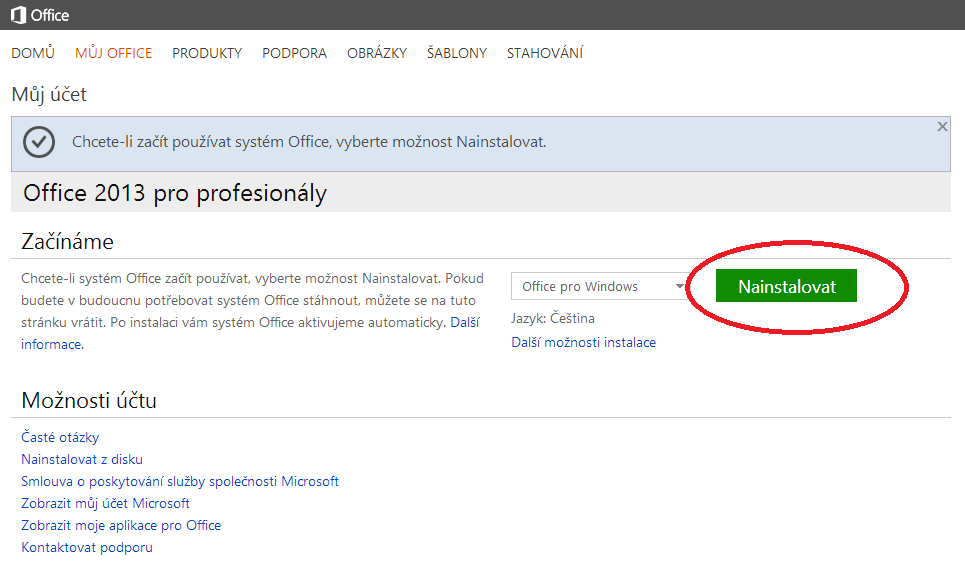Click the Kontaktovat podporu link
This screenshot has width=965, height=582.
[87, 548]
